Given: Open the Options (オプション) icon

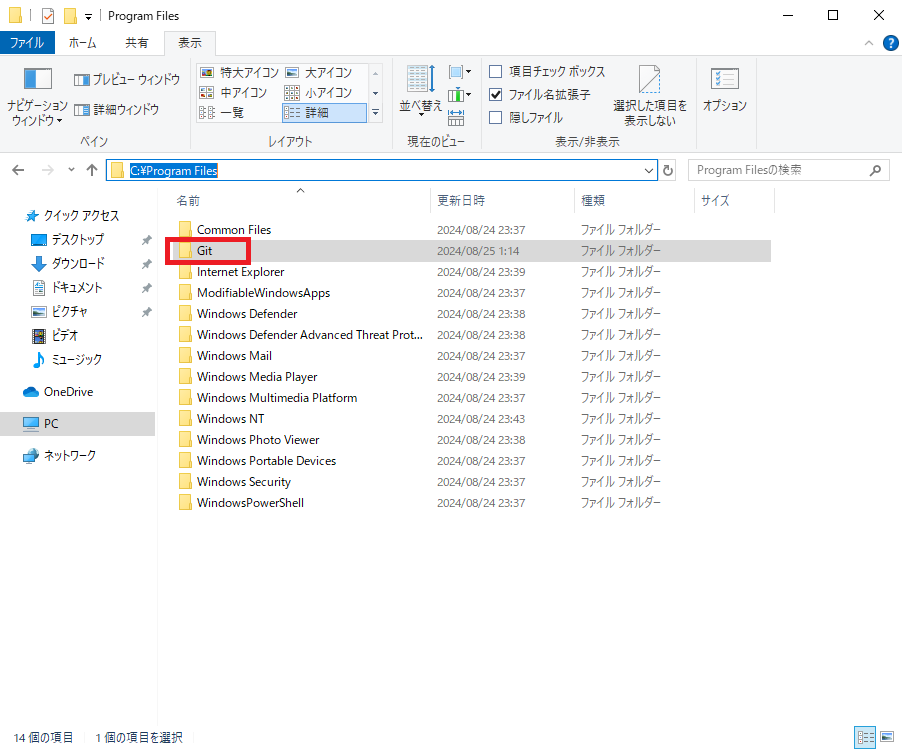Looking at the screenshot, I should [724, 82].
